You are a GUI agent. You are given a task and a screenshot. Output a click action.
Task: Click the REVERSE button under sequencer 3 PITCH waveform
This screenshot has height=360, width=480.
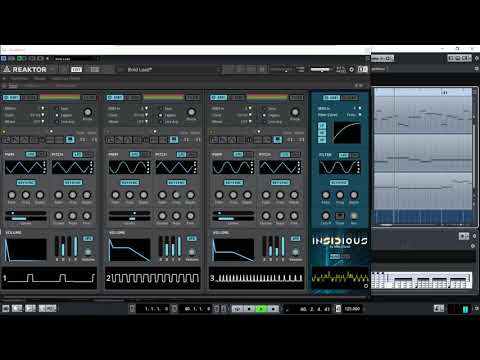[x=280, y=183]
